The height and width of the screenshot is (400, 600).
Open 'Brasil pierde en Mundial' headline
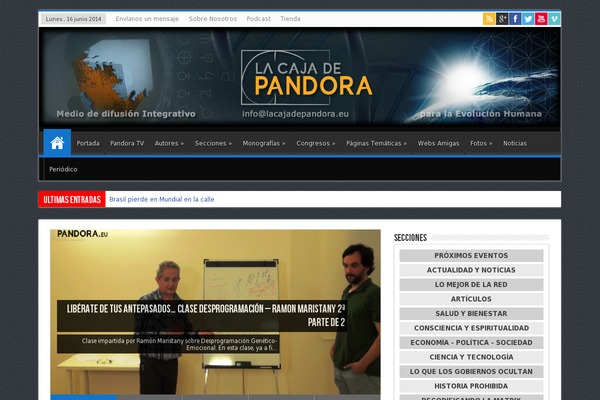click(x=161, y=199)
